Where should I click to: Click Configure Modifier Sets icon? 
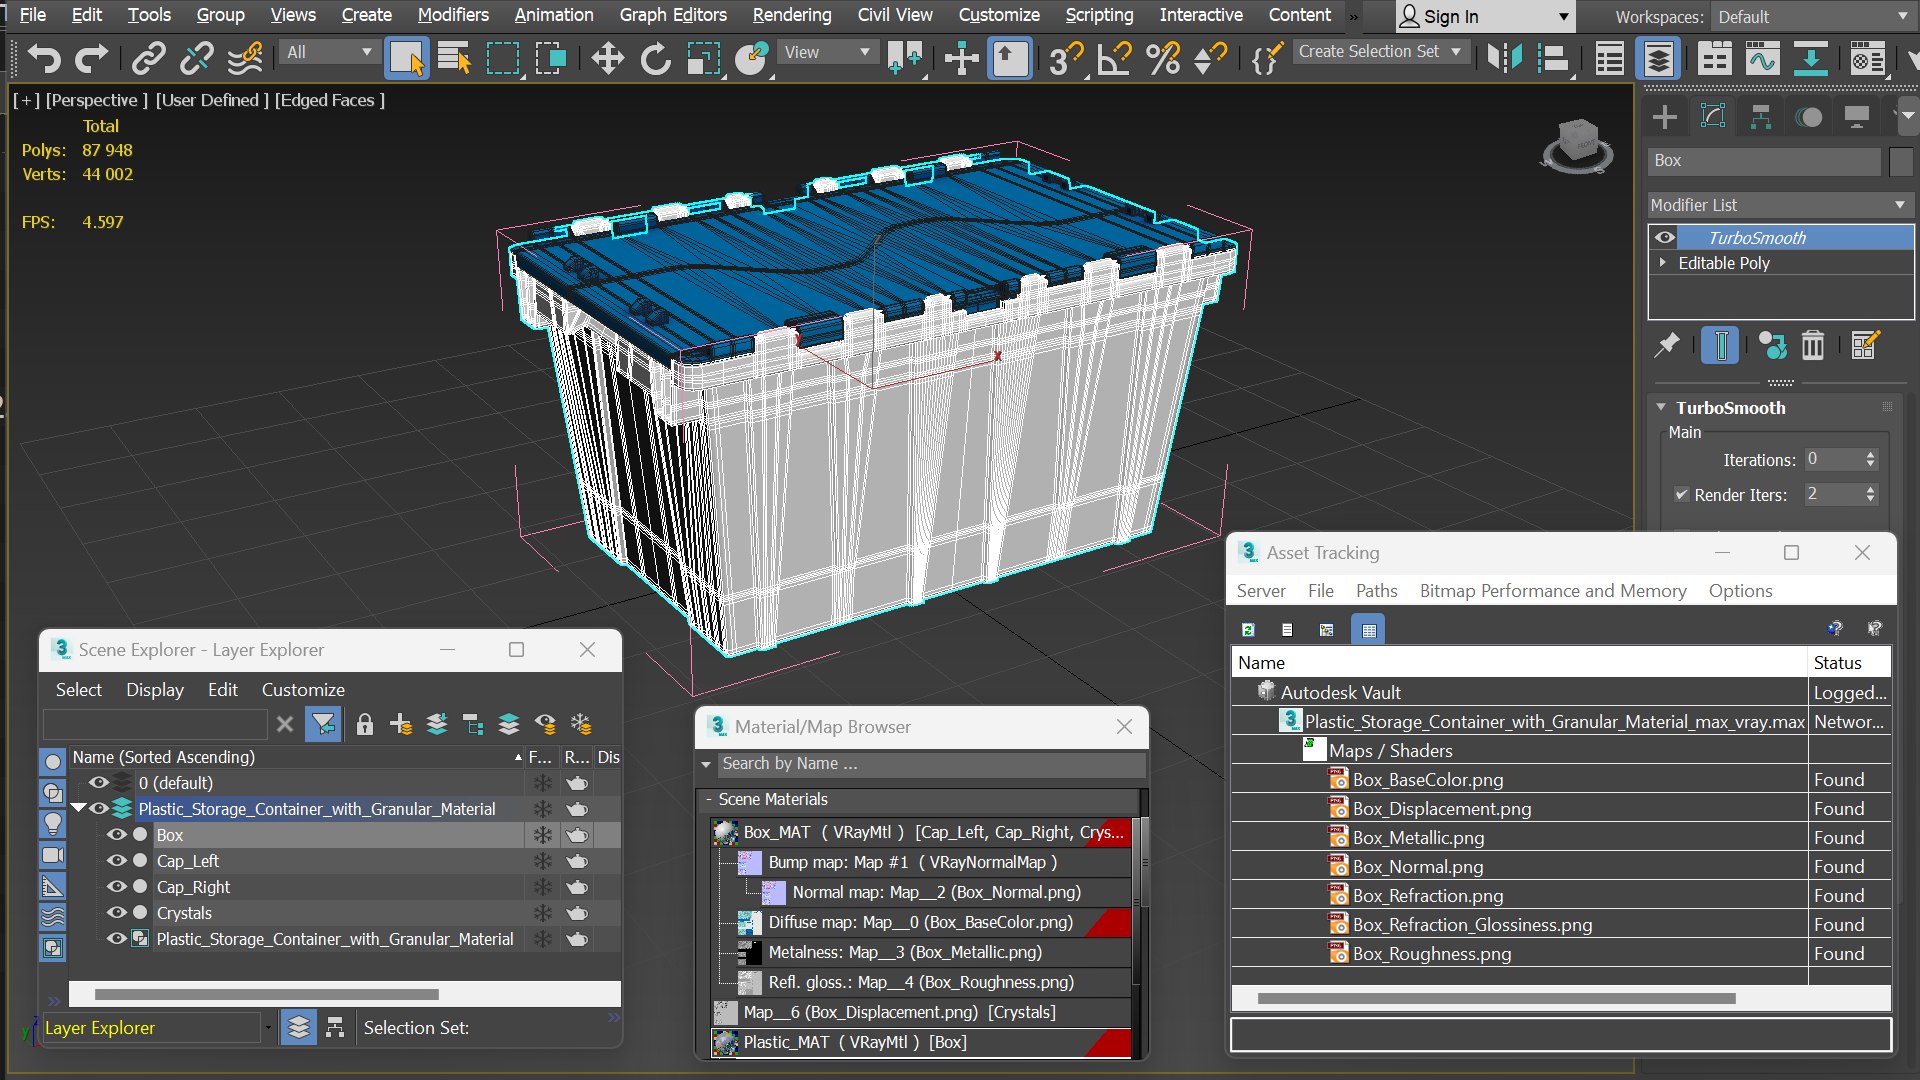coord(1865,346)
